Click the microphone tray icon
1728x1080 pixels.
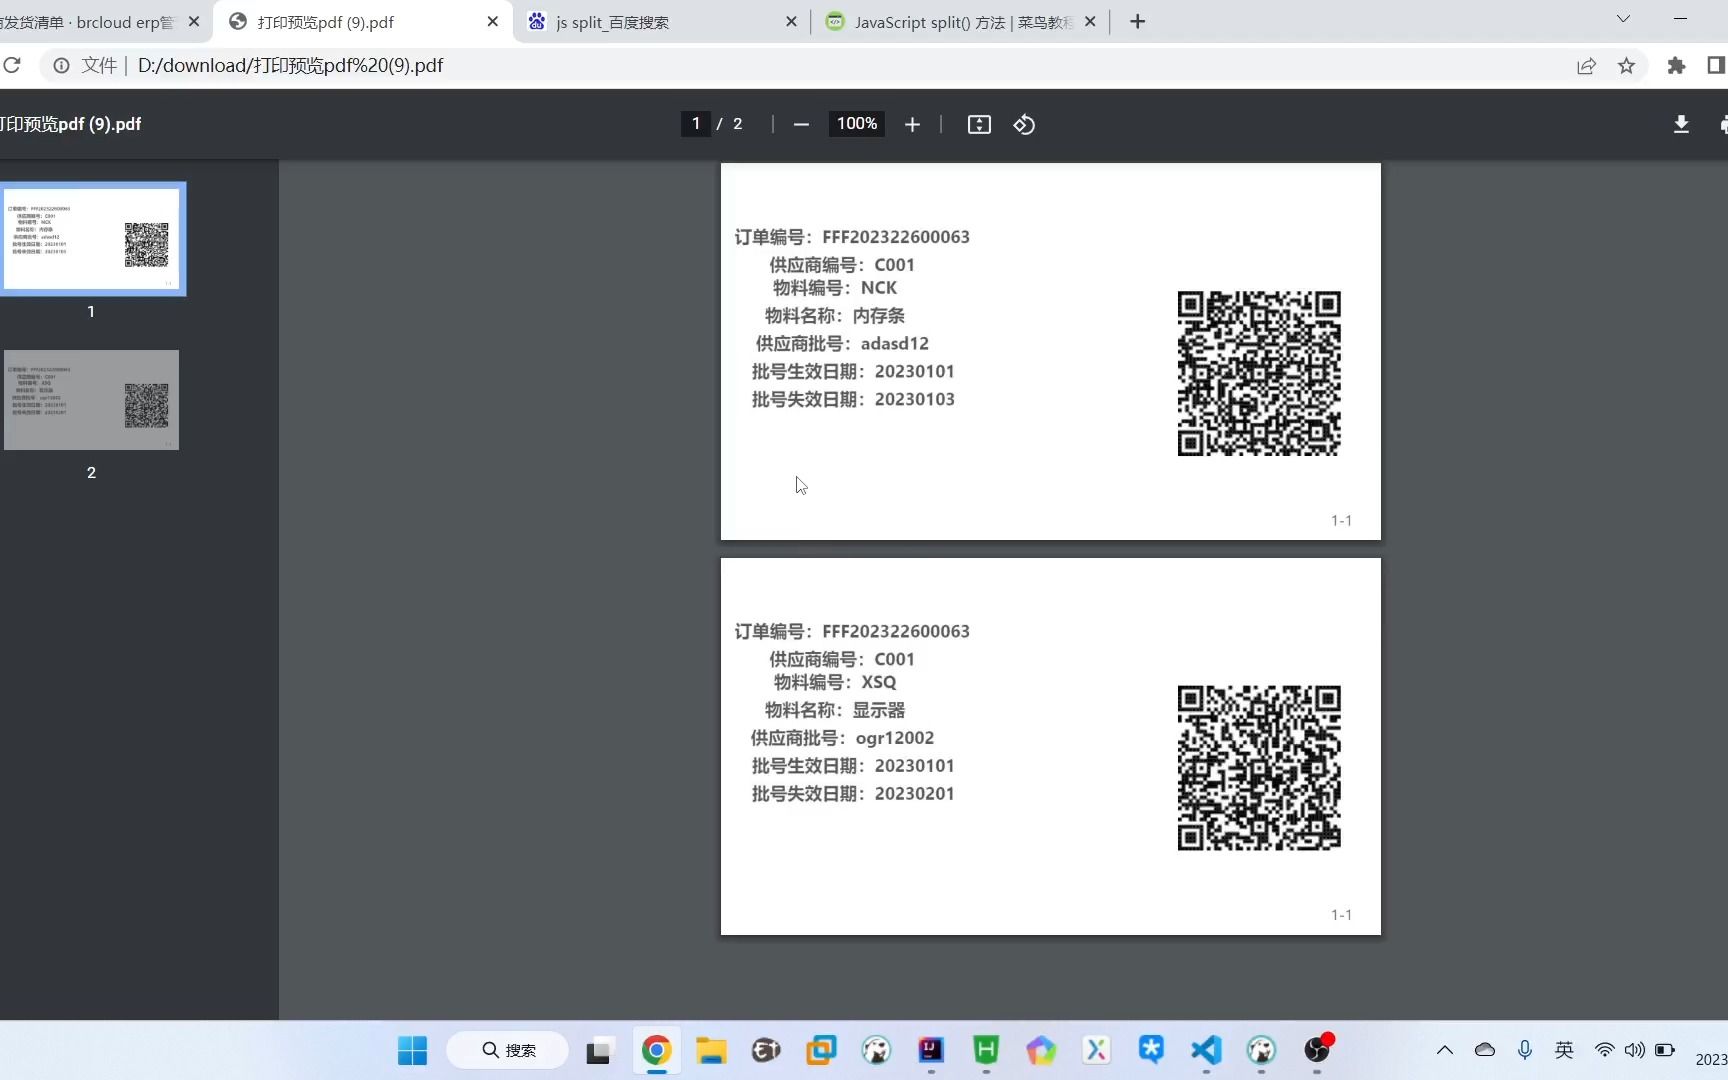click(1525, 1050)
